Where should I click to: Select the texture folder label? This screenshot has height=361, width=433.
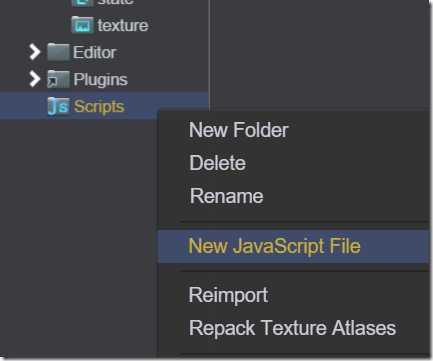pos(123,25)
